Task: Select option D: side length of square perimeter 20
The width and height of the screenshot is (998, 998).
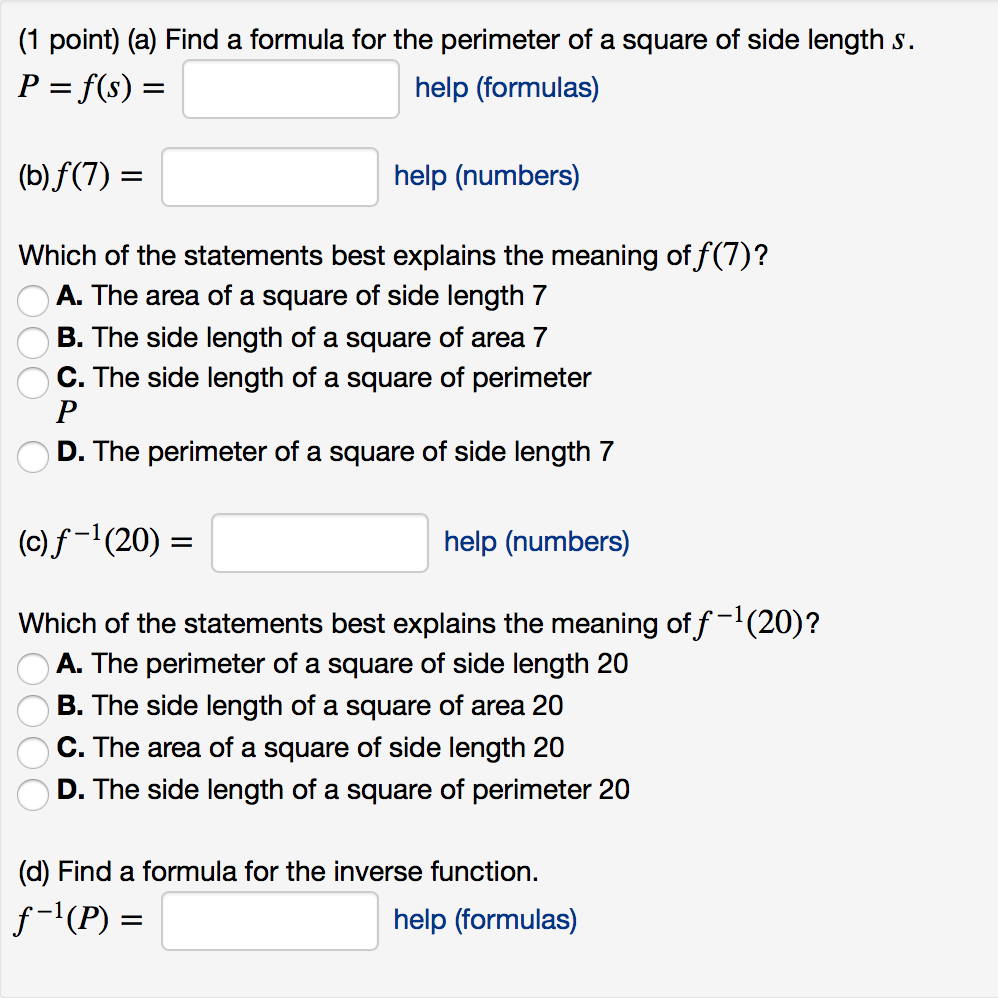Action: pyautogui.click(x=32, y=795)
